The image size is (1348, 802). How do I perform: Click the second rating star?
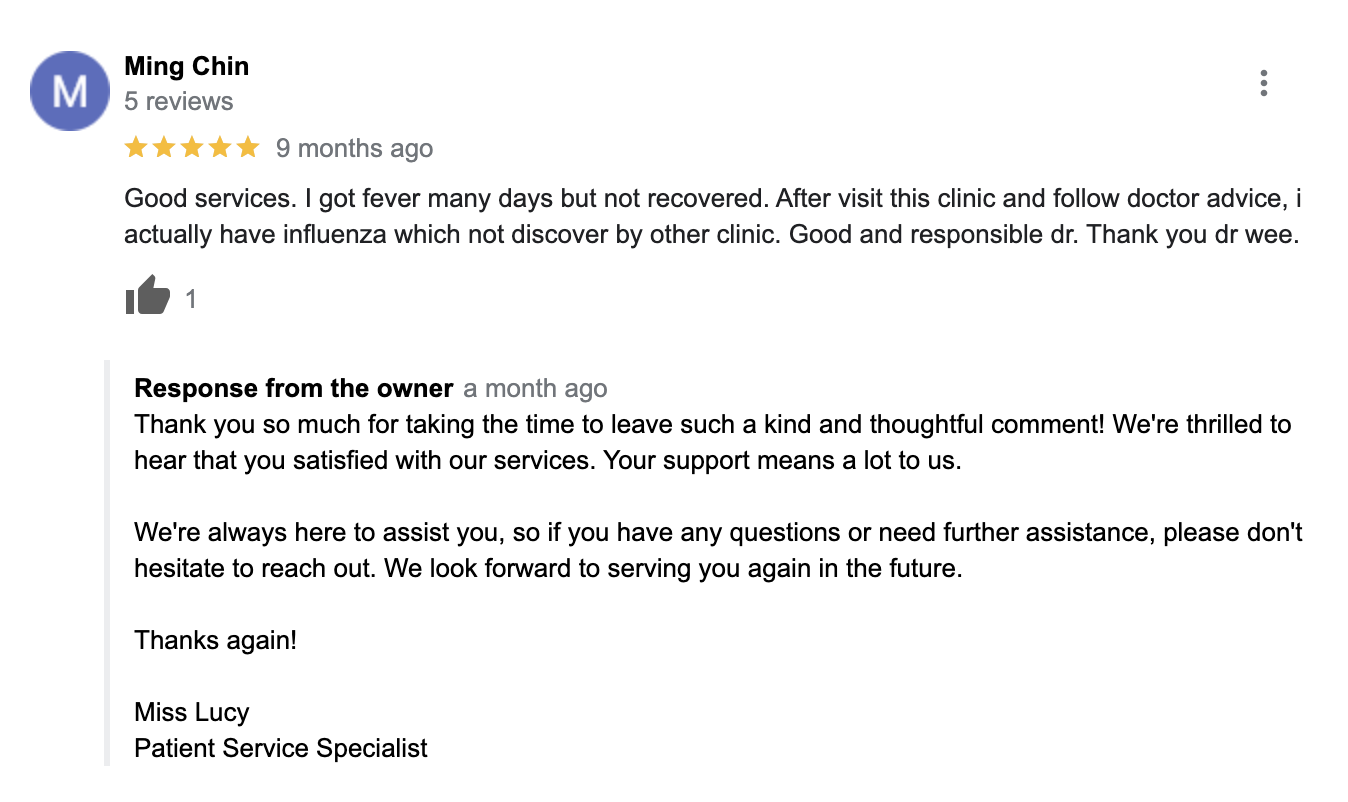point(164,148)
